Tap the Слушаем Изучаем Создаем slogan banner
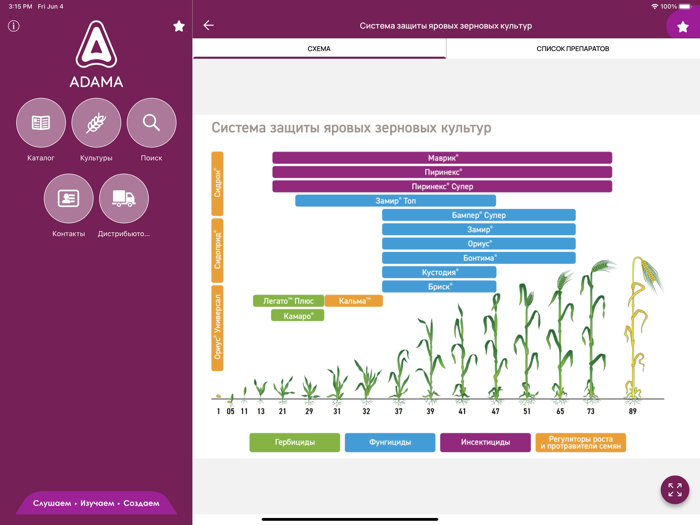Image resolution: width=700 pixels, height=525 pixels. (x=96, y=503)
